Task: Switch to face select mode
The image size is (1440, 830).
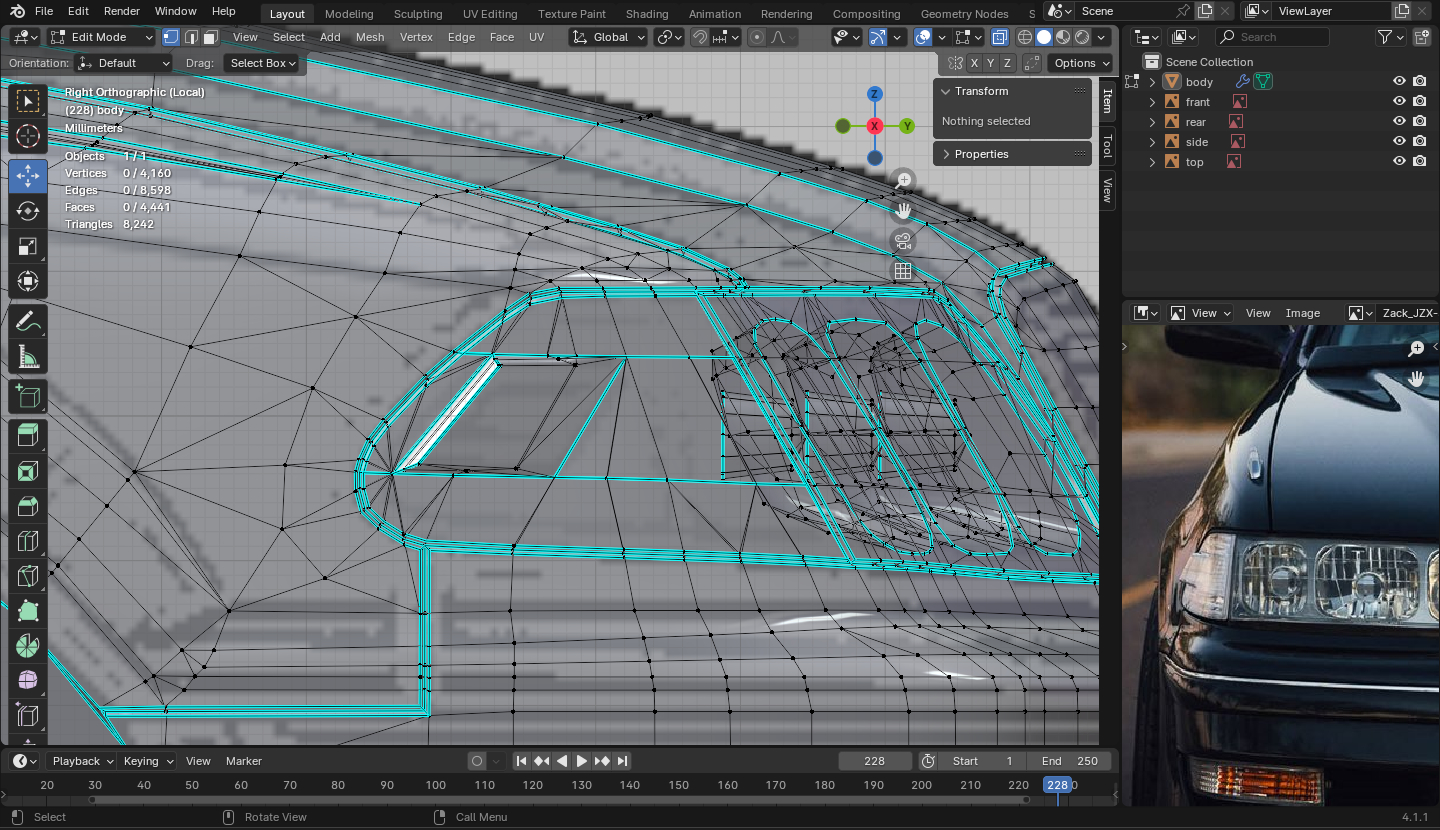Action: 210,37
